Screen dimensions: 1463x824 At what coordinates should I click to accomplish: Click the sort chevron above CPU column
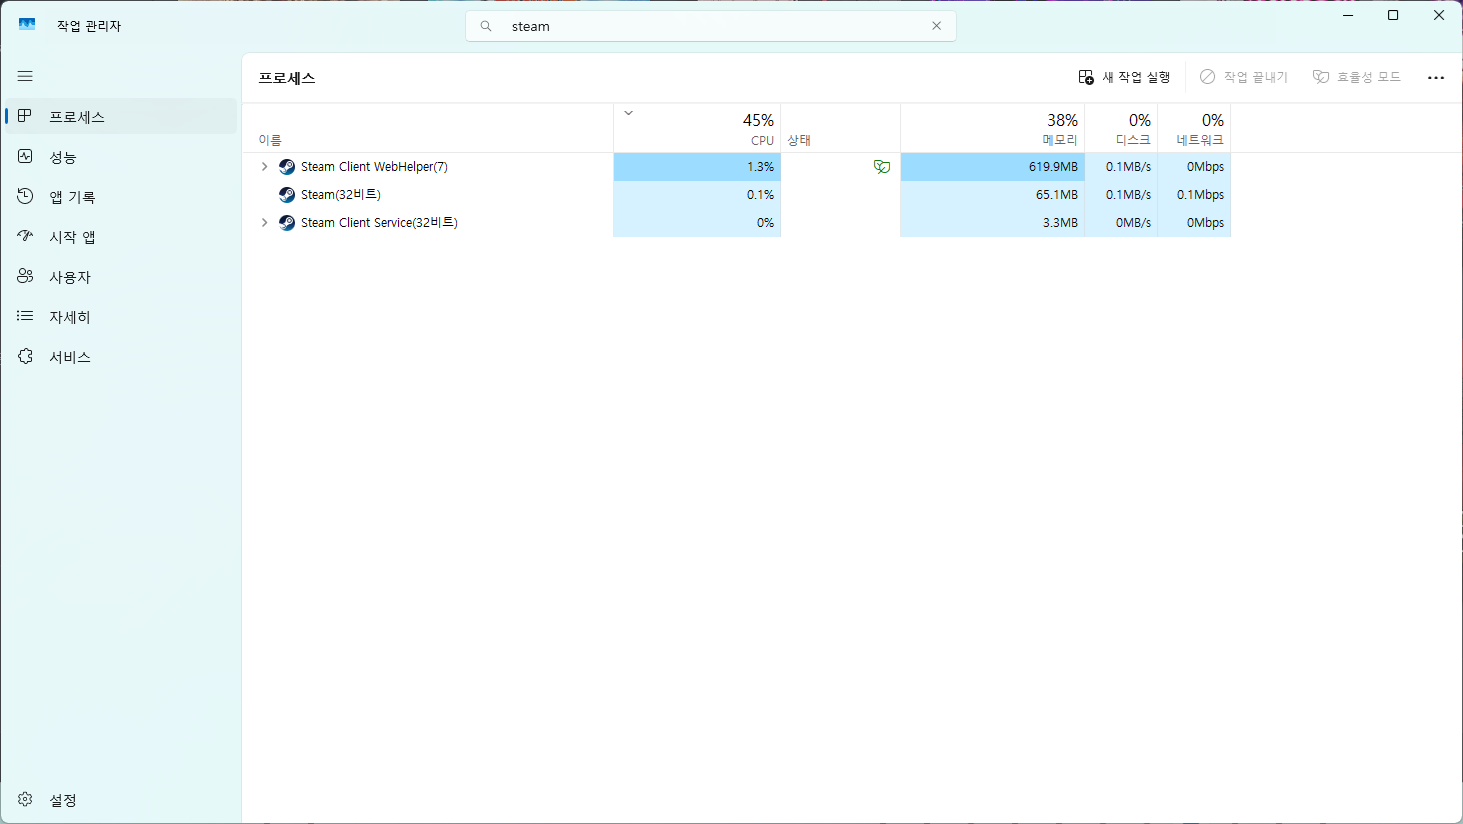coord(628,113)
